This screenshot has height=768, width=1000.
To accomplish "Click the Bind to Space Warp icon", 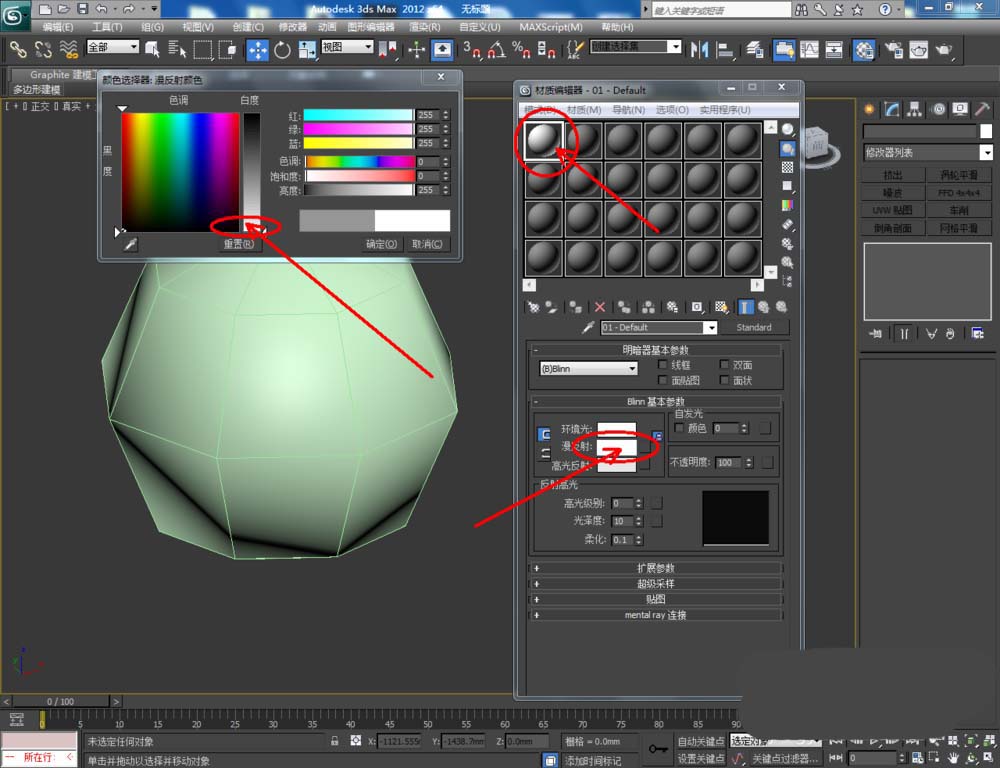I will pos(68,49).
